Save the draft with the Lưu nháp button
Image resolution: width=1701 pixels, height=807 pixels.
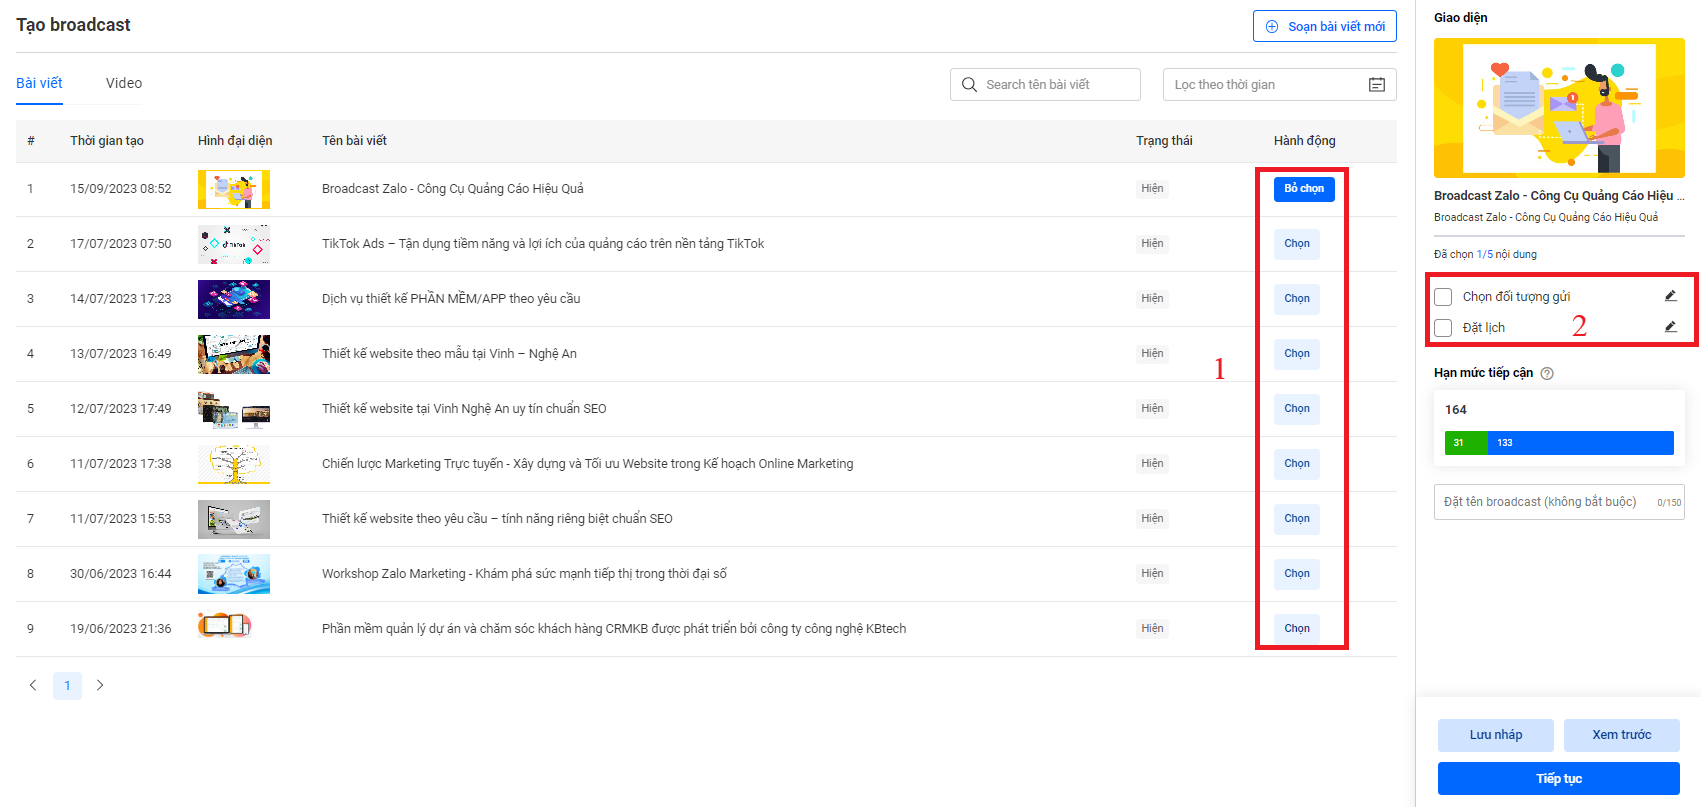point(1495,735)
